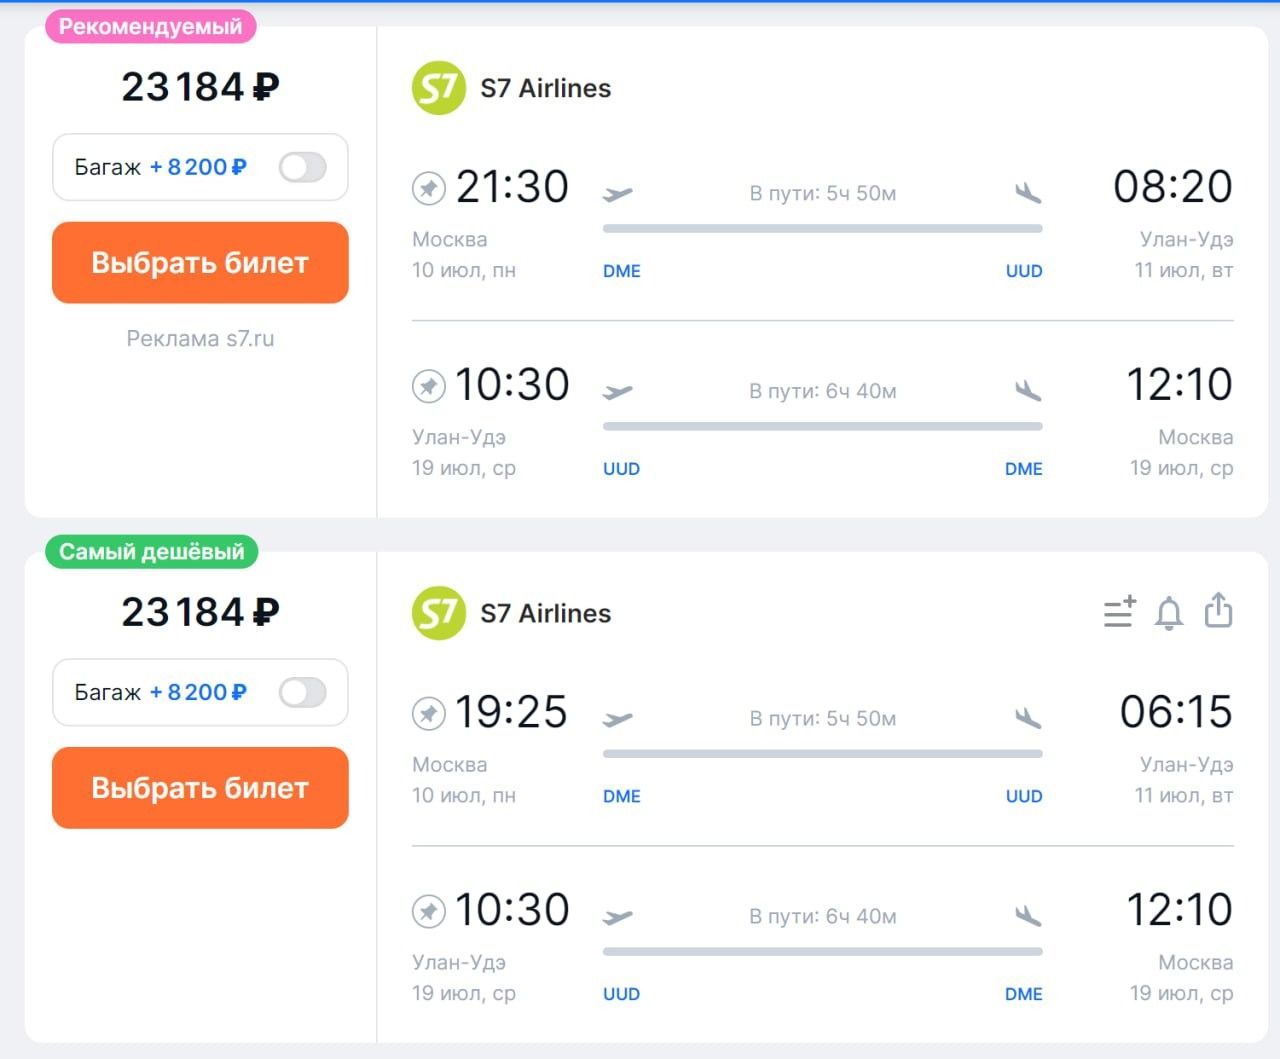Pin the 10:30 return flight in recommended ticket
This screenshot has width=1280, height=1059.
[x=429, y=385]
